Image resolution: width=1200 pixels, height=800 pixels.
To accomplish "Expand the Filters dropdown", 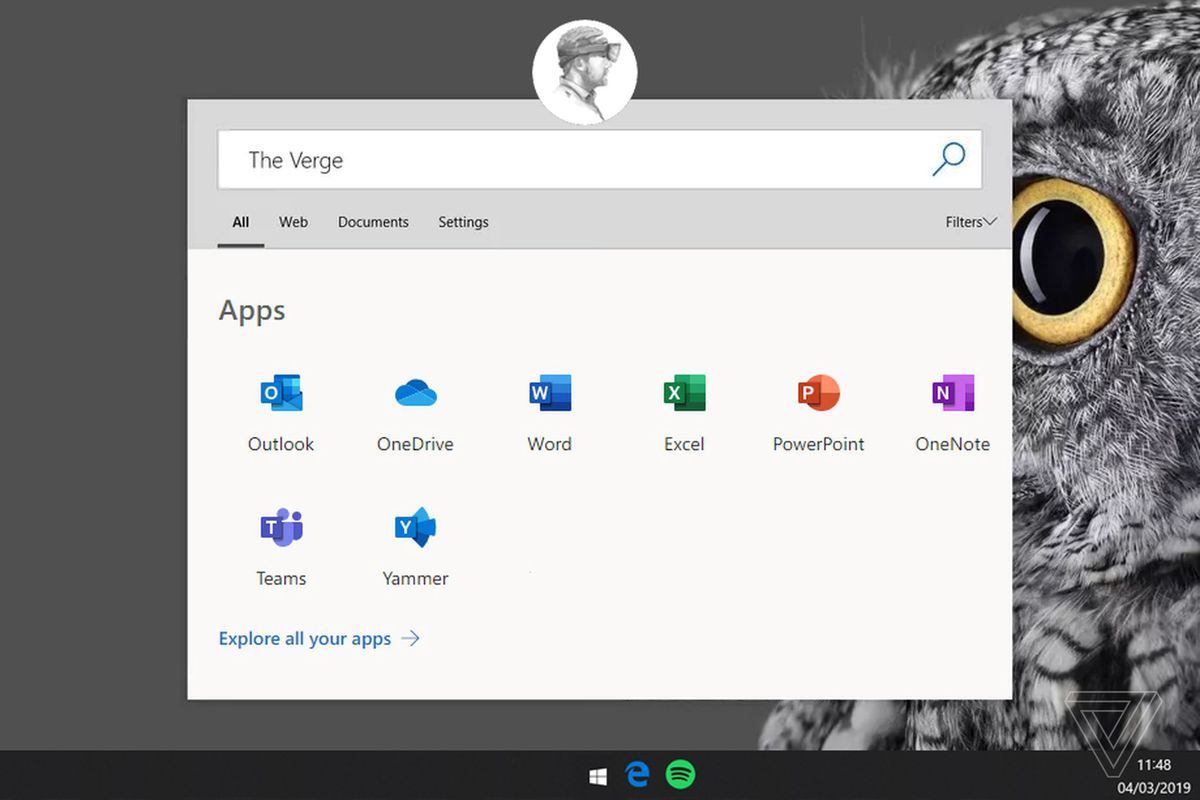I will pyautogui.click(x=969, y=222).
